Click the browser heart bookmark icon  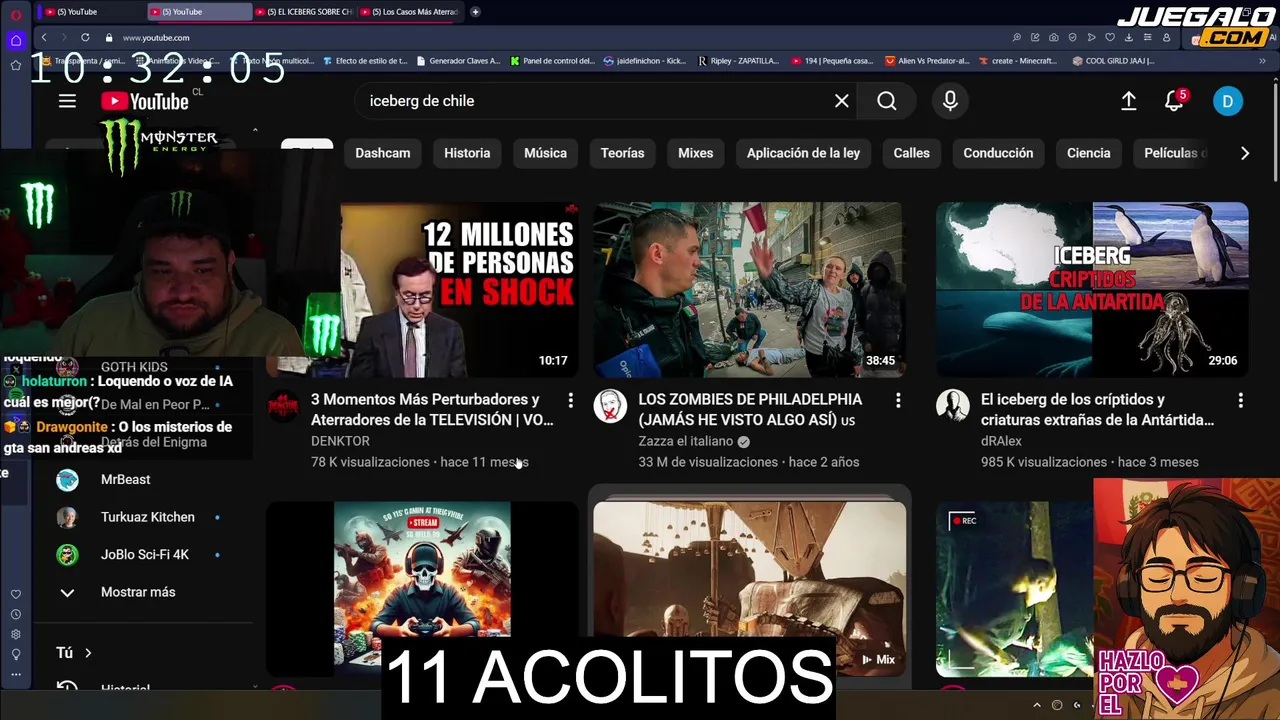[x=1110, y=37]
